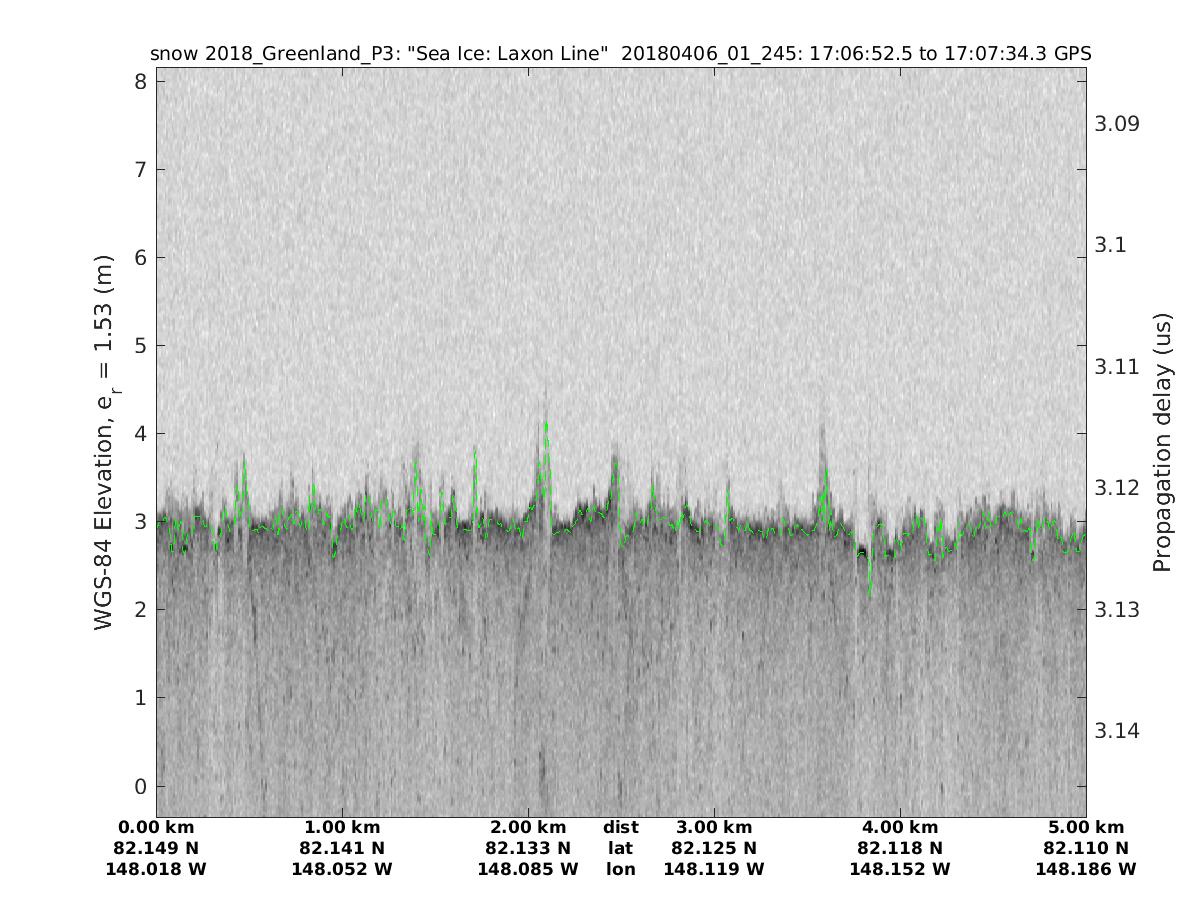Image resolution: width=1200 pixels, height=900 pixels.
Task: Click the 0 tick label on elevation axis
Action: pyautogui.click(x=140, y=786)
